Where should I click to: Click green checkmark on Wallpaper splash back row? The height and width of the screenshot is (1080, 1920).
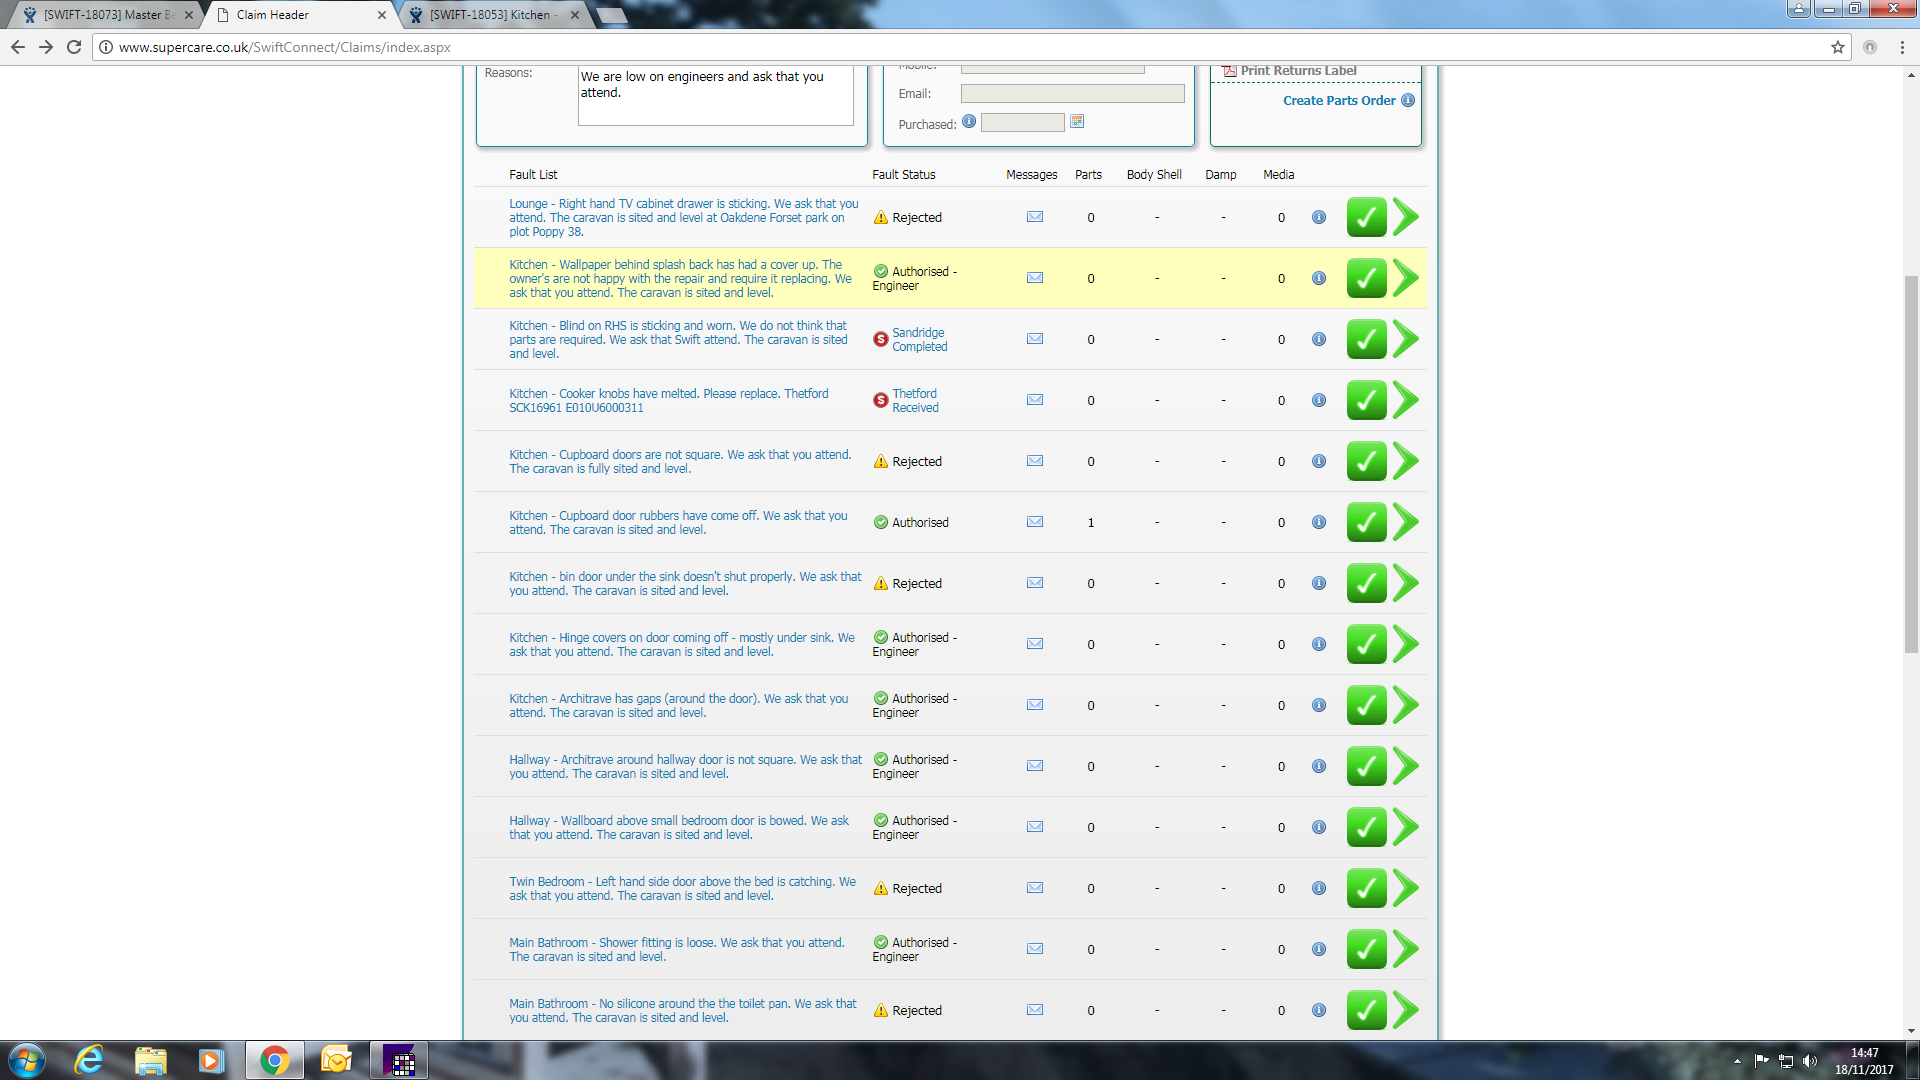[x=1366, y=278]
